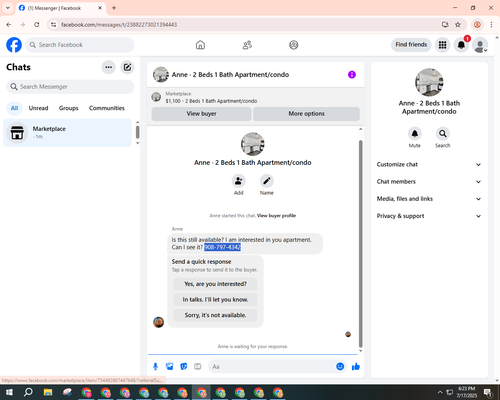This screenshot has width=500, height=400.
Task: Bookmark this page with the star icon
Action: click(x=458, y=25)
